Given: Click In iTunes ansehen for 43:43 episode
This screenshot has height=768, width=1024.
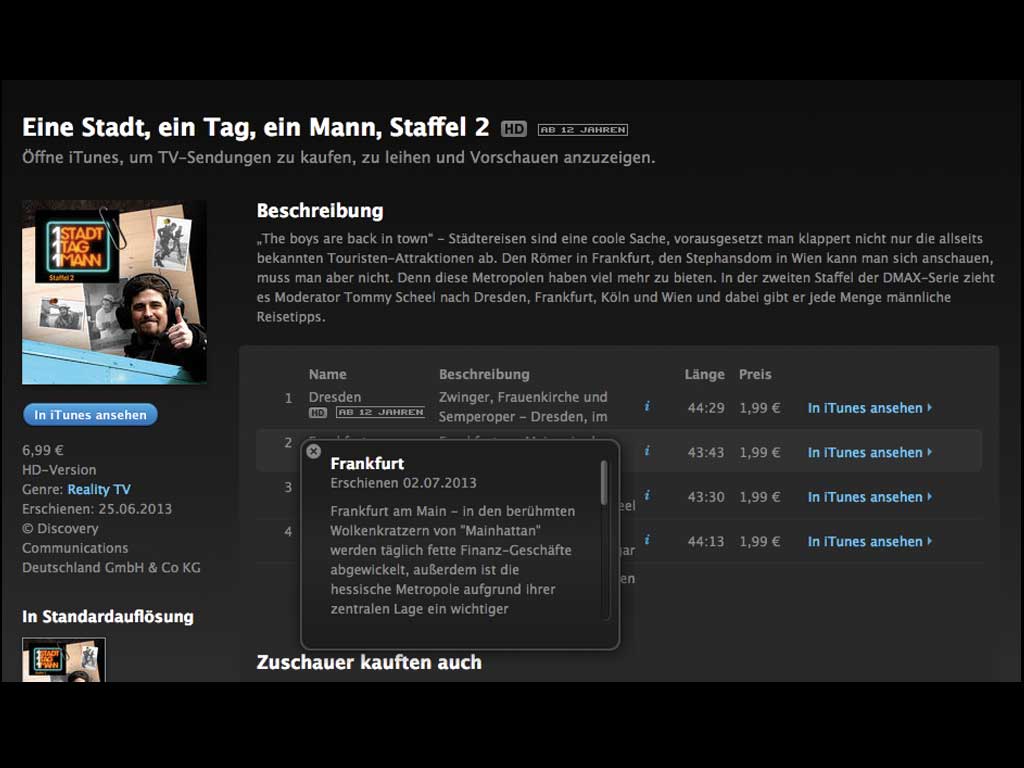Looking at the screenshot, I should (x=868, y=452).
